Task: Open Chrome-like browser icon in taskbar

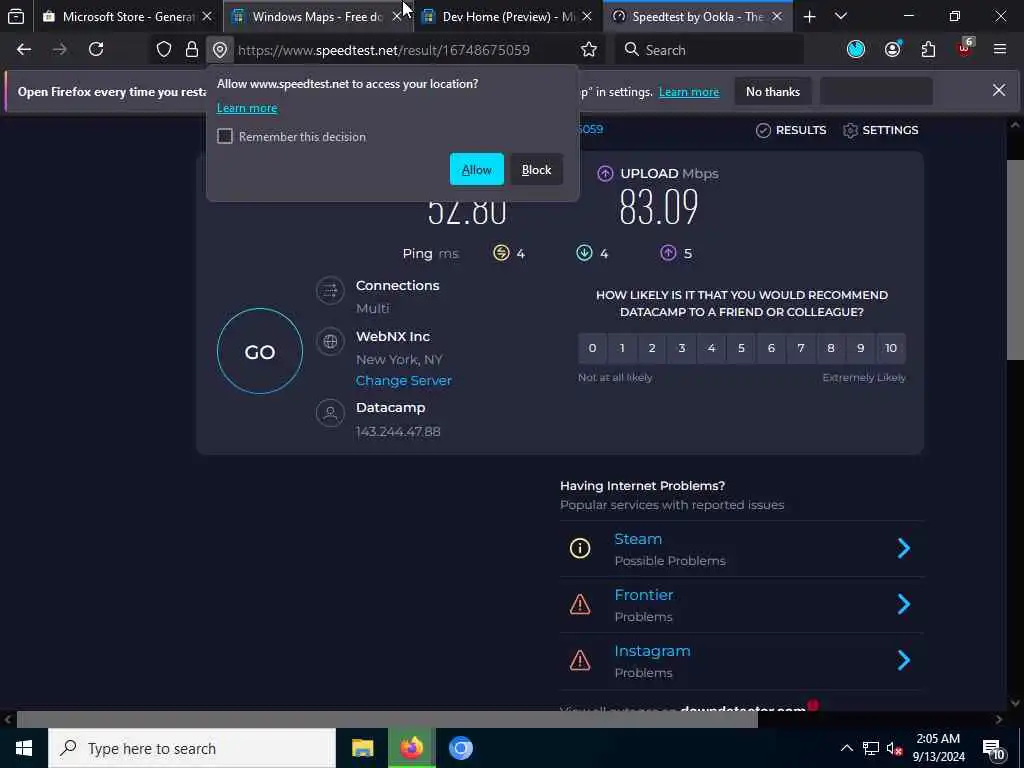Action: (x=460, y=748)
